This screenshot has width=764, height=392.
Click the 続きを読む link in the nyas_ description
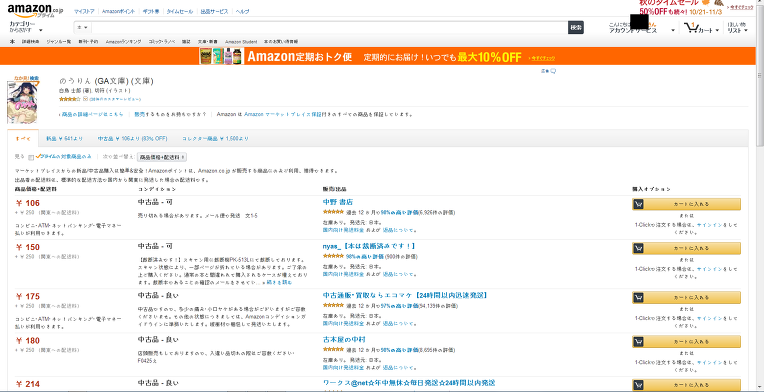[279, 282]
